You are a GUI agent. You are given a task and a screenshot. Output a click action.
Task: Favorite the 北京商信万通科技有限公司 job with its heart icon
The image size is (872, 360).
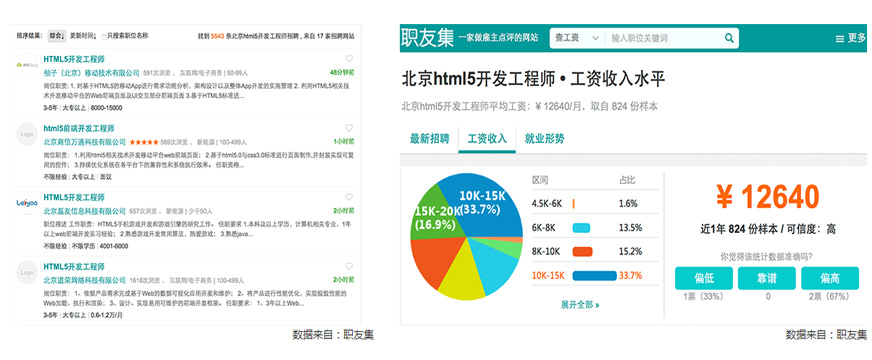[x=349, y=128]
